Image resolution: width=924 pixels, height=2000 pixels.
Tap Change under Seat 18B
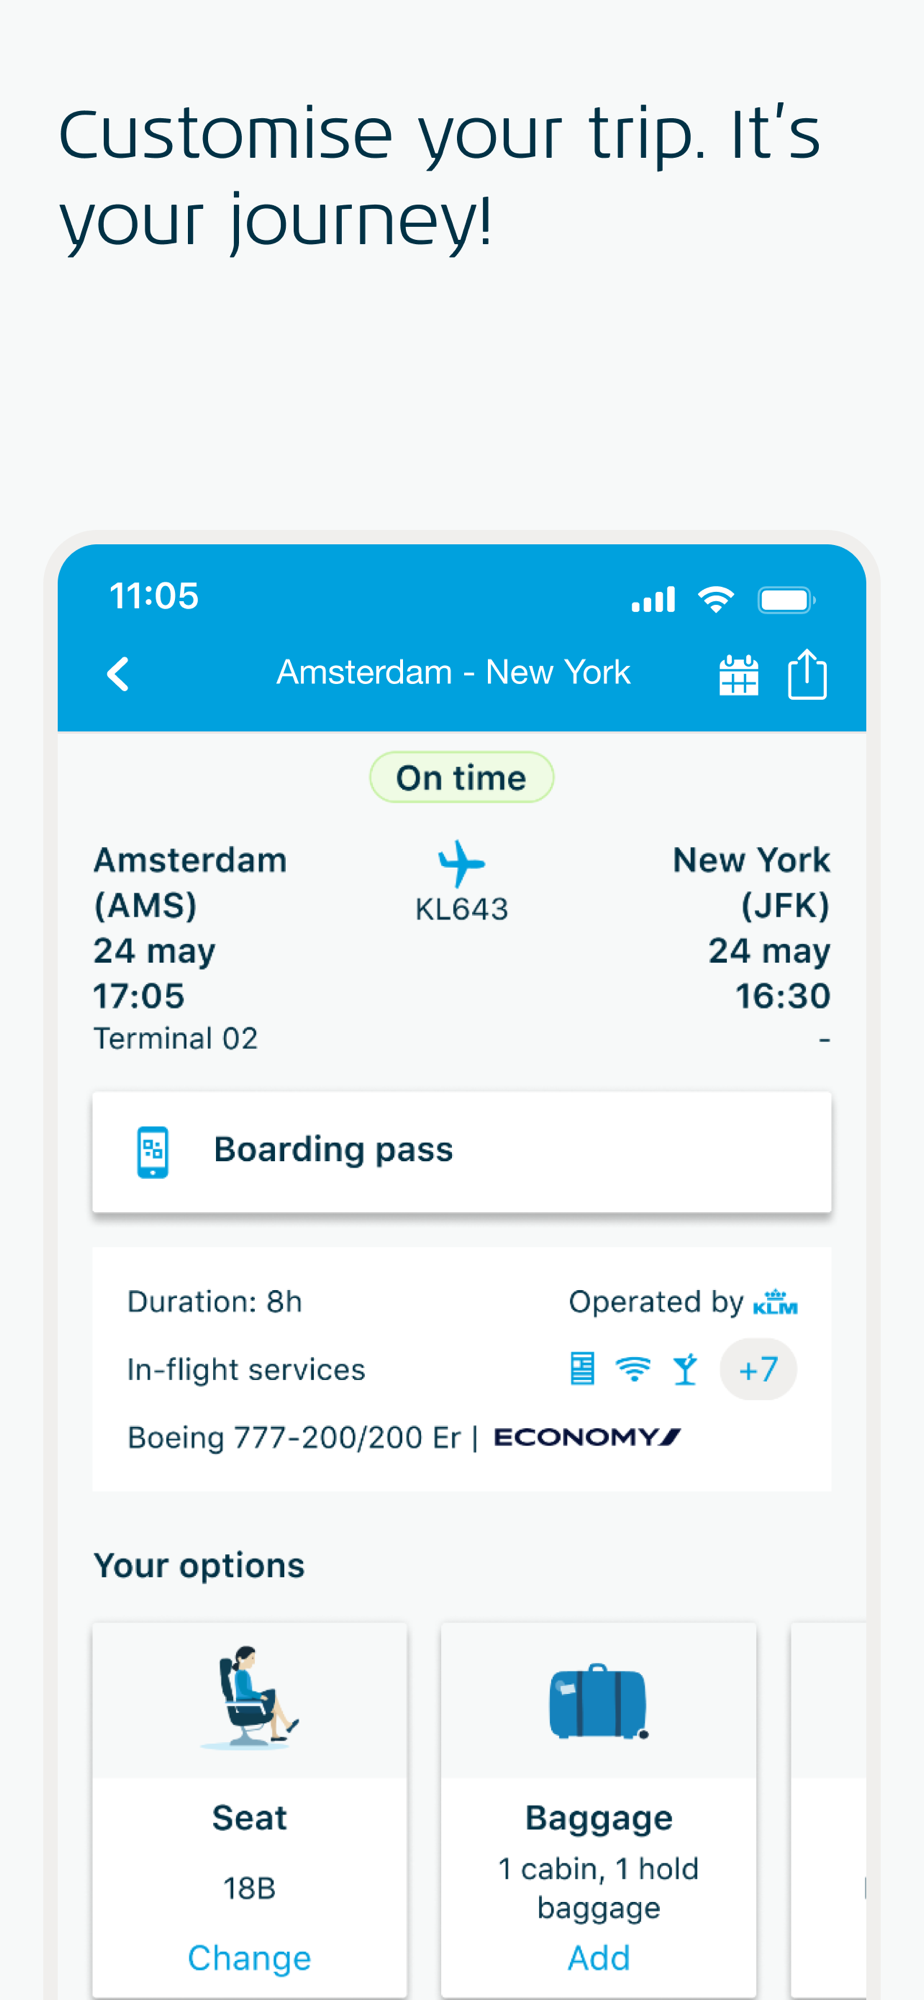[249, 1957]
